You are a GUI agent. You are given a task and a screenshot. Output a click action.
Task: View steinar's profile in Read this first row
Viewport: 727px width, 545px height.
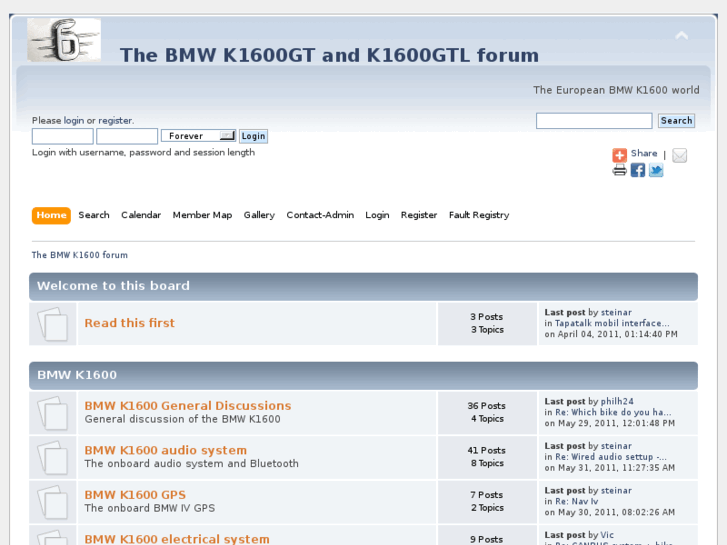[x=616, y=312]
